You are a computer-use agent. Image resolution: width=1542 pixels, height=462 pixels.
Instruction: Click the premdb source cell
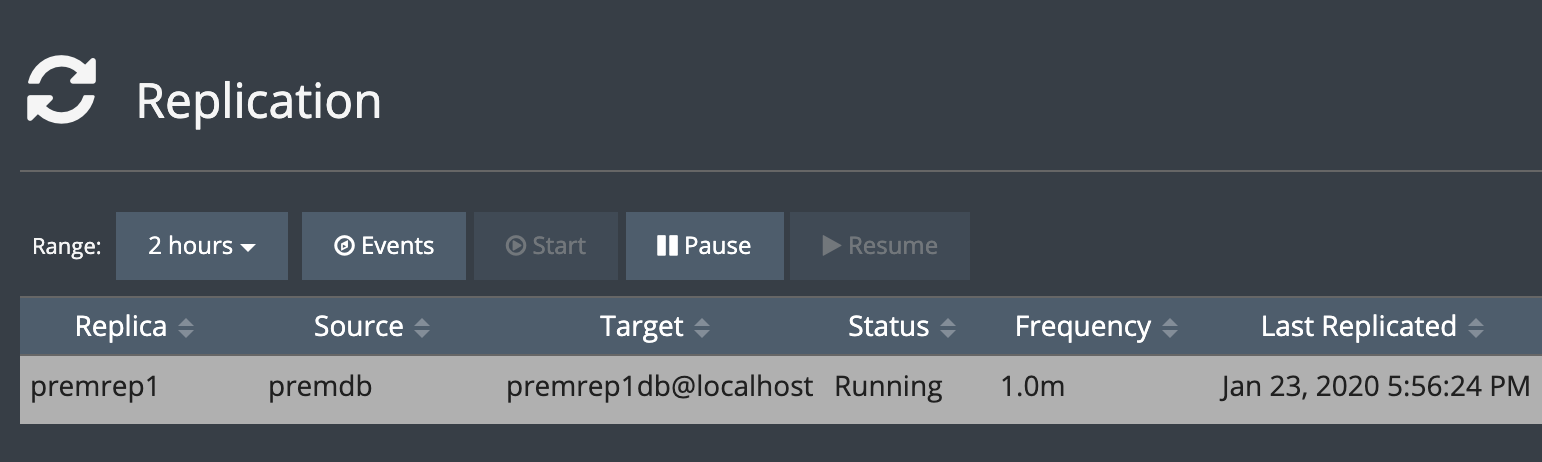tap(320, 387)
